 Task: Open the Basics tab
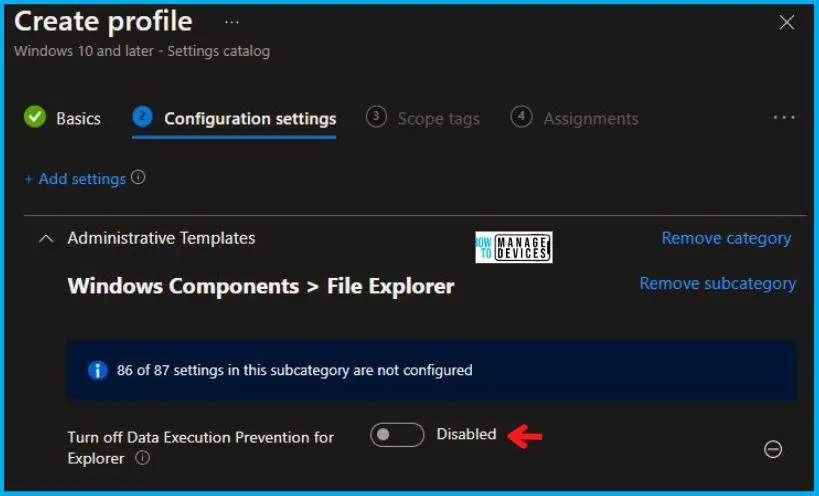78,119
